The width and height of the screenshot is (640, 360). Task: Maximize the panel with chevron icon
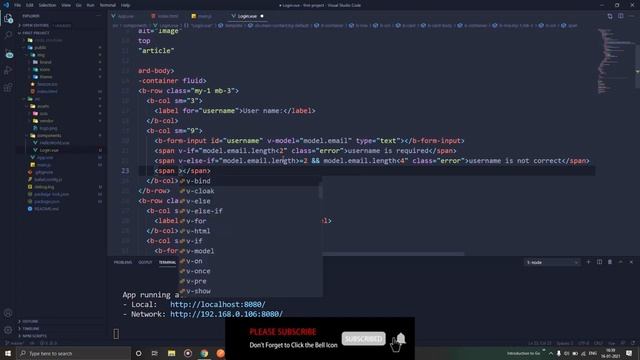pos(620,262)
